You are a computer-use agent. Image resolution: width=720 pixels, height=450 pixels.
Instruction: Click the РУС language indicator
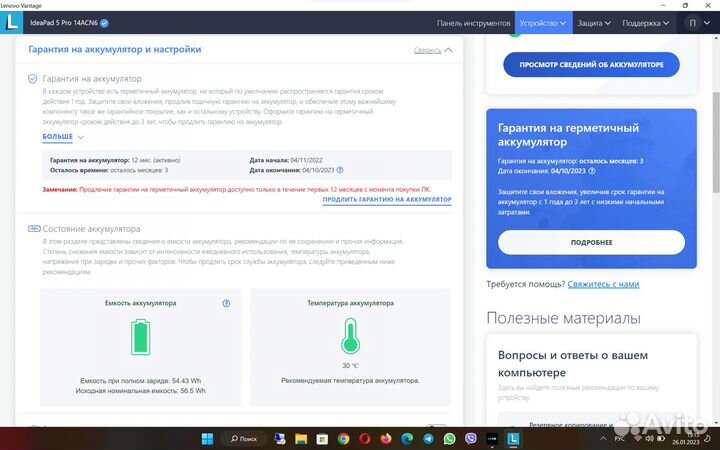[619, 439]
